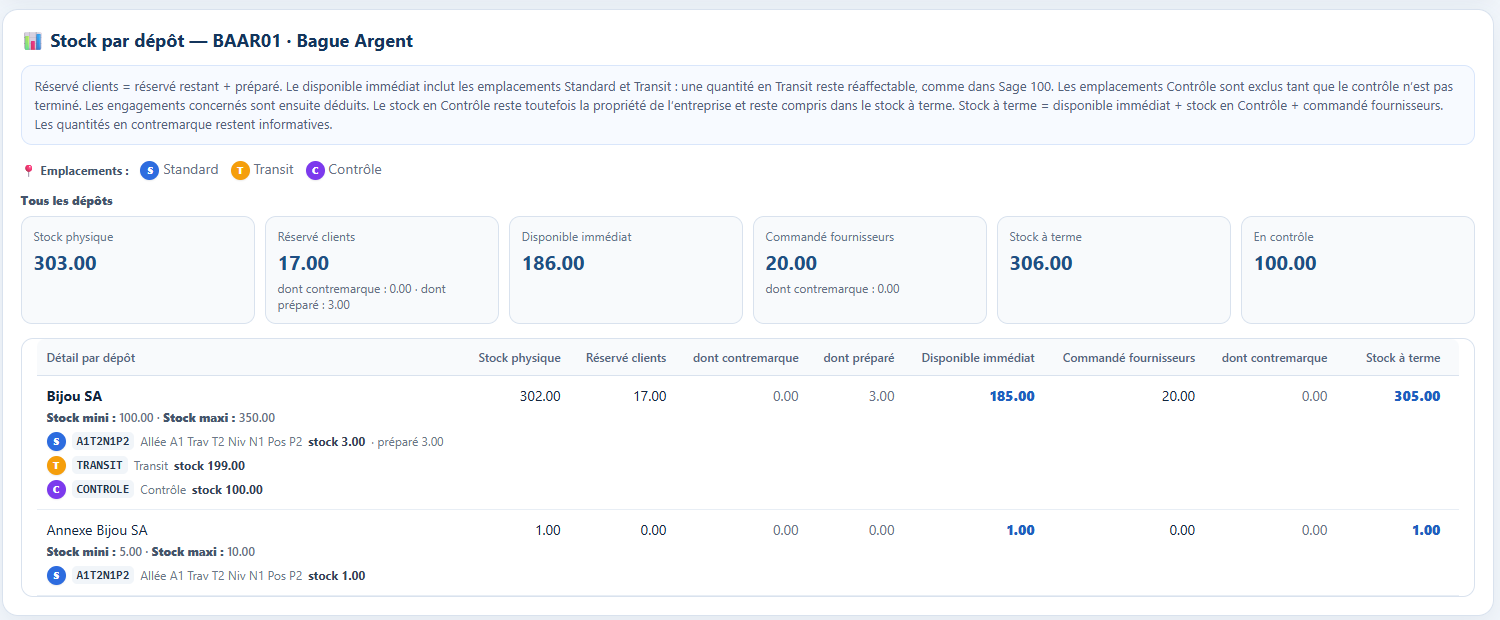
Task: Click the Réservé clients column header
Action: (626, 358)
